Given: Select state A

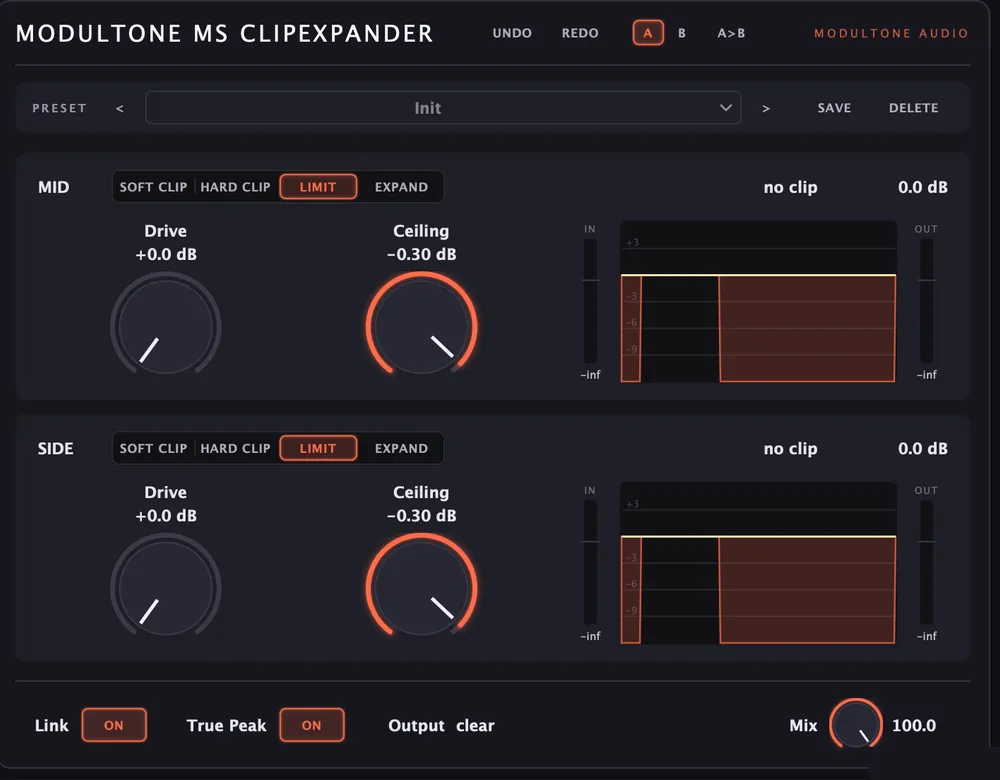Looking at the screenshot, I should [x=648, y=33].
